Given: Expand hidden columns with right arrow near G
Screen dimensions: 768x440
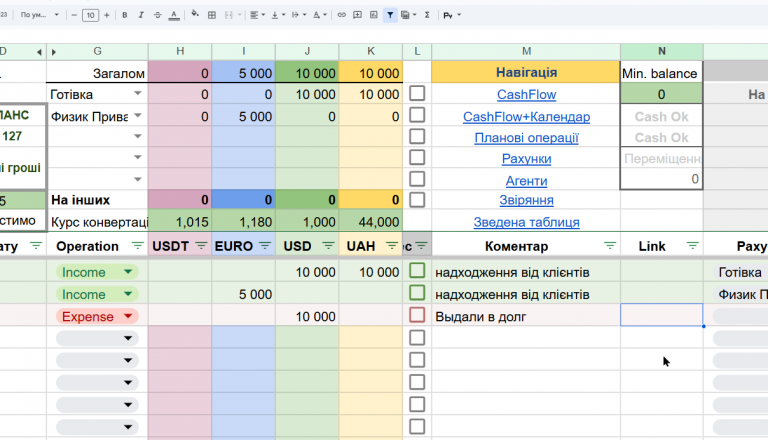Looking at the screenshot, I should (x=54, y=52).
